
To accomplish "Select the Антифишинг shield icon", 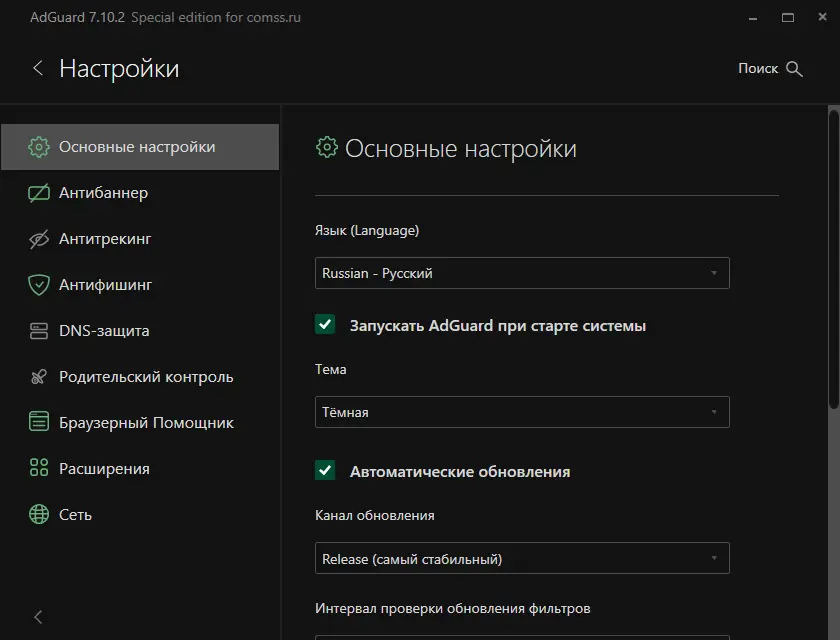I will point(38,284).
